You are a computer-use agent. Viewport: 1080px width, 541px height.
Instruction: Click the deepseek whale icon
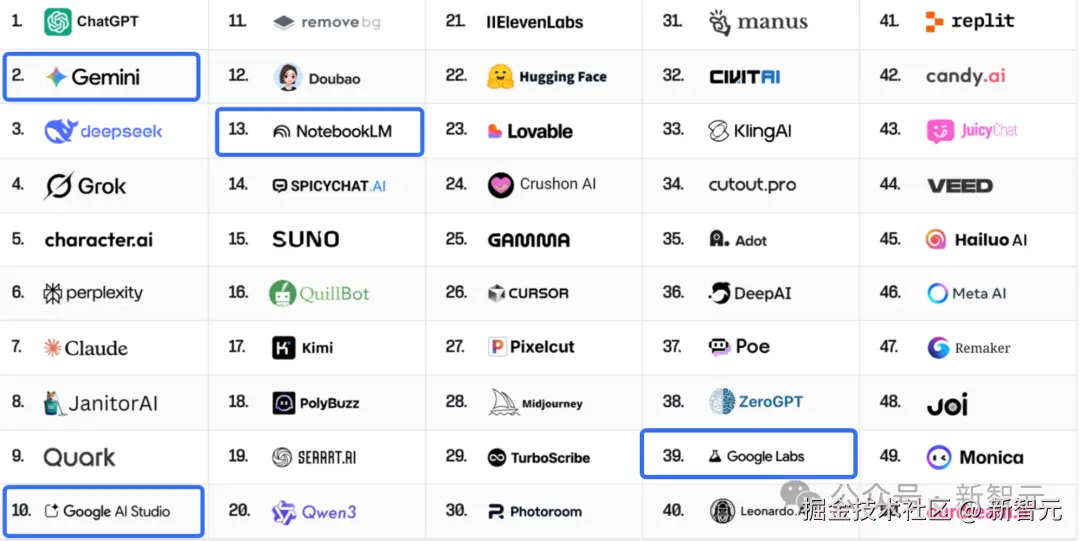click(x=60, y=131)
